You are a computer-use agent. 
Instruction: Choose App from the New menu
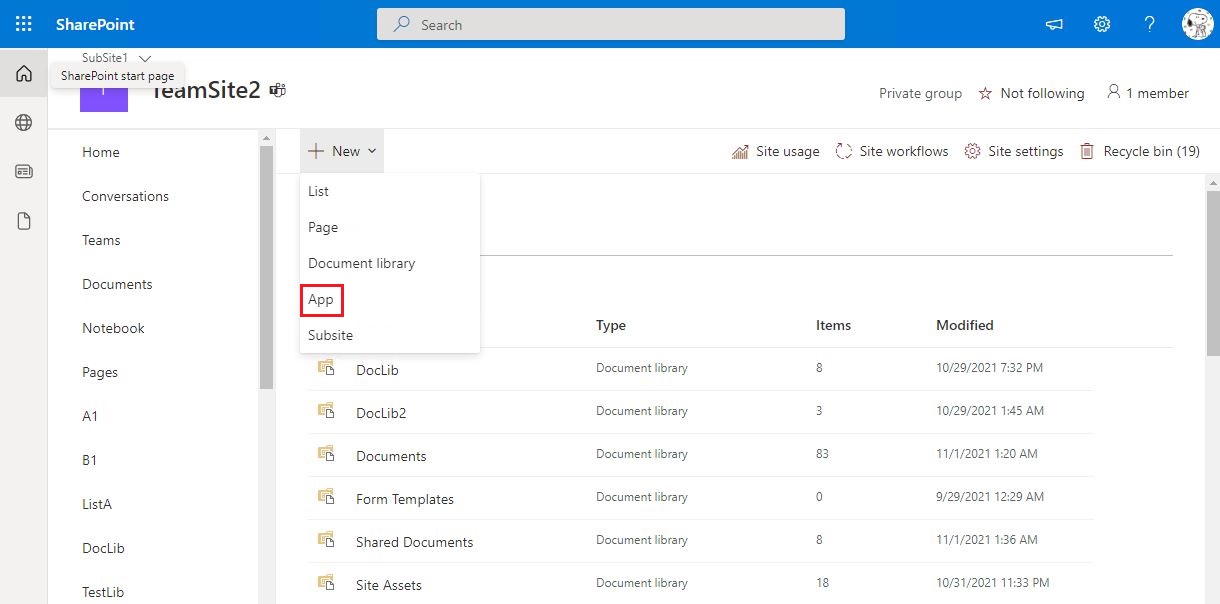pyautogui.click(x=390, y=299)
